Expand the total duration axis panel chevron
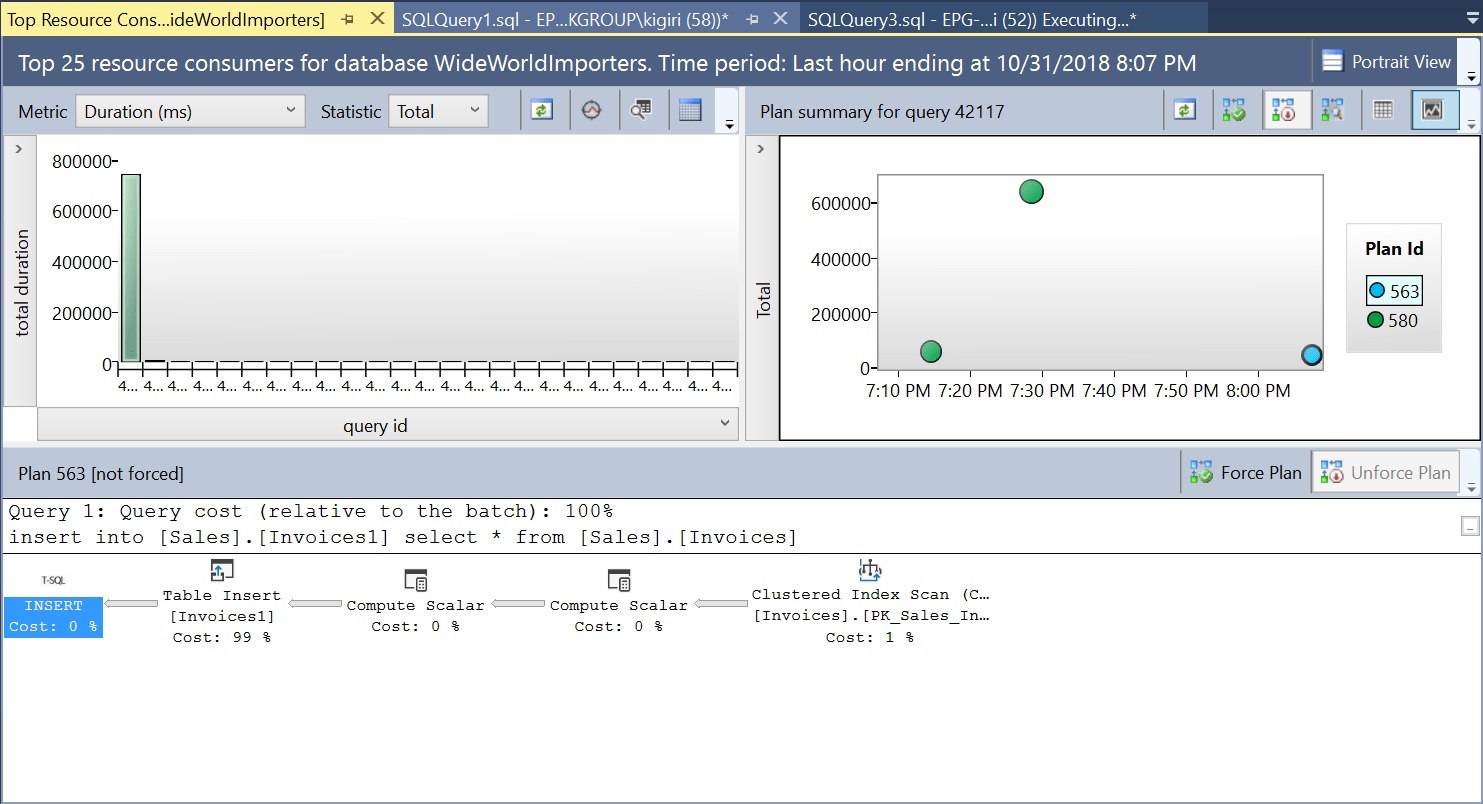This screenshot has width=1483, height=804. (x=18, y=149)
